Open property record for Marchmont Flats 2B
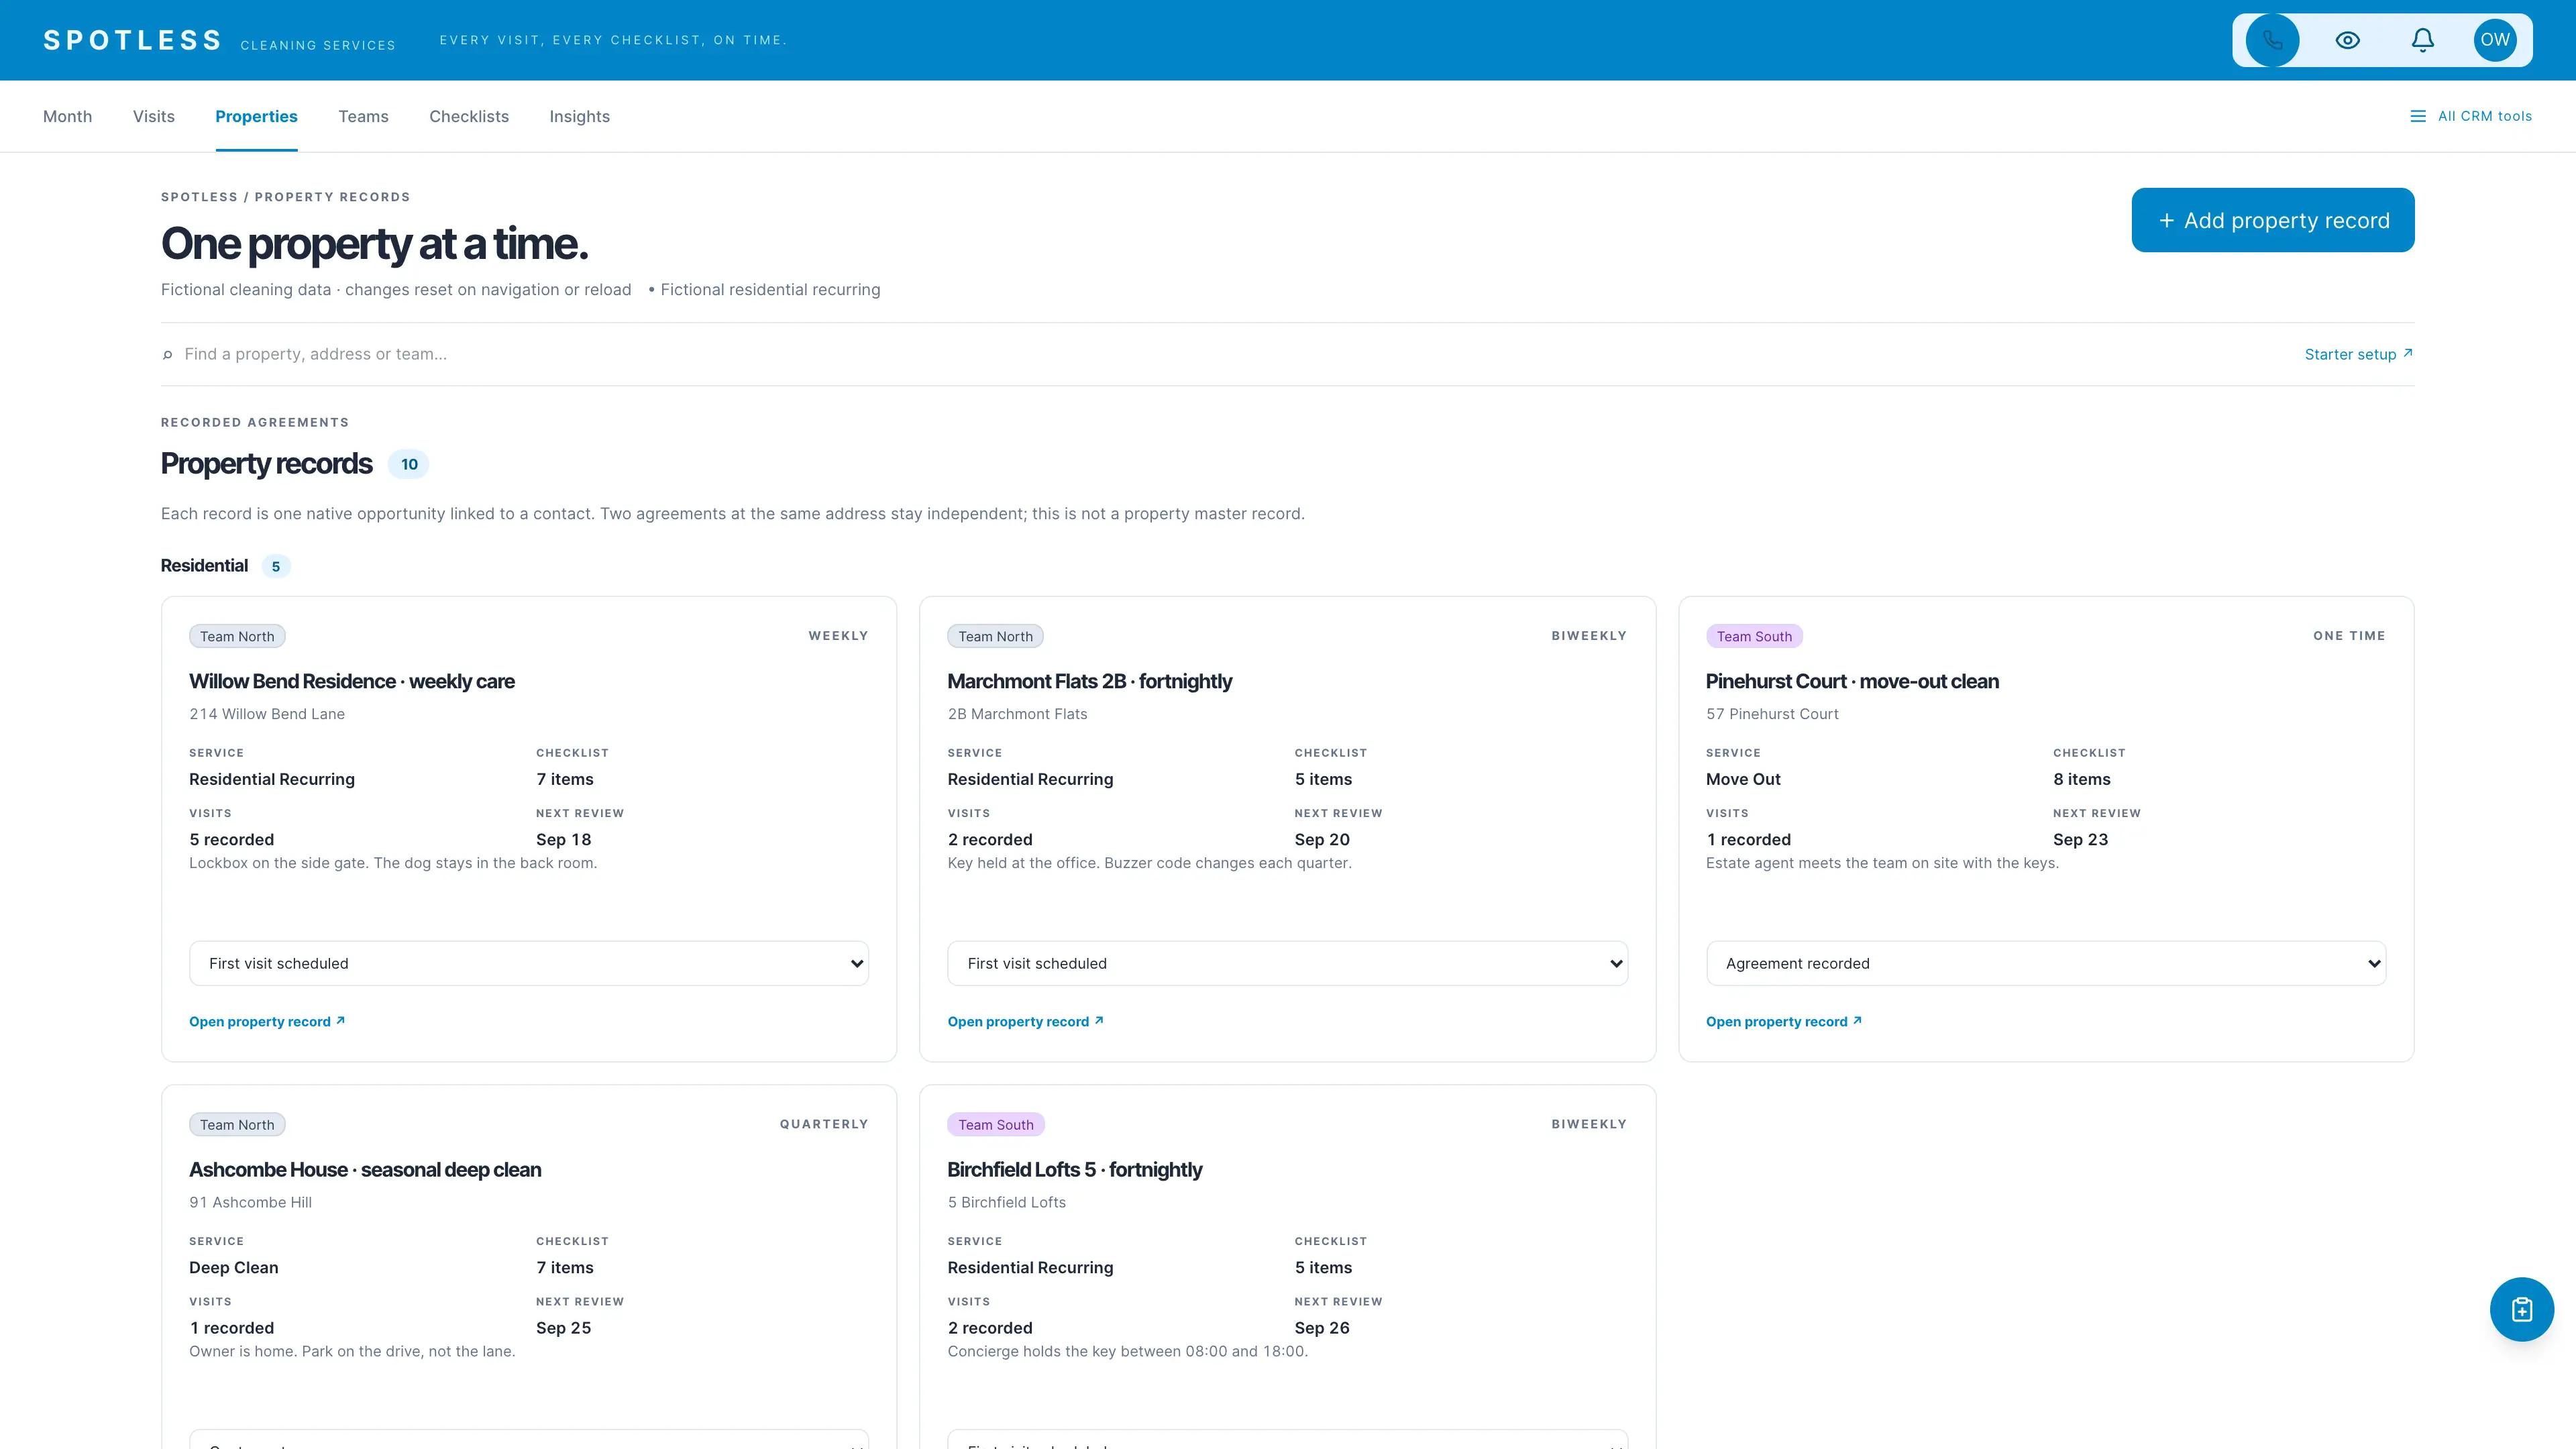This screenshot has width=2576, height=1449. tap(1025, 1021)
